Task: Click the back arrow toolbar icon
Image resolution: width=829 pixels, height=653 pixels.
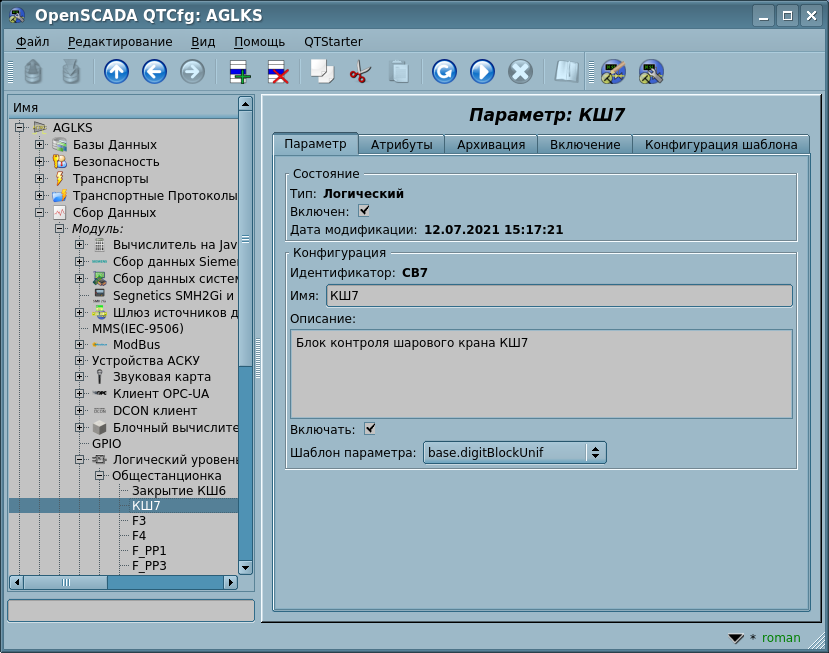Action: pyautogui.click(x=154, y=72)
